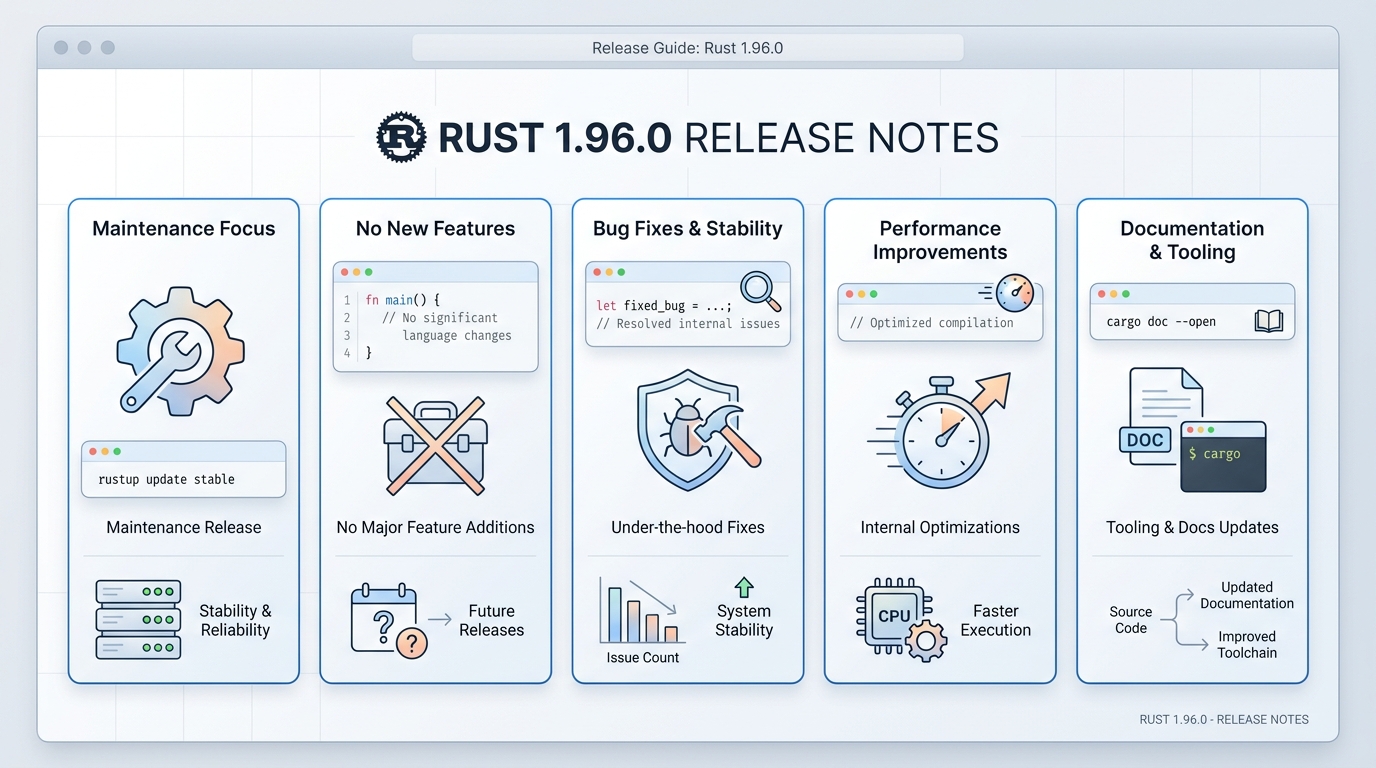
Task: Click the 'Improved Toolchain' label
Action: (1247, 644)
